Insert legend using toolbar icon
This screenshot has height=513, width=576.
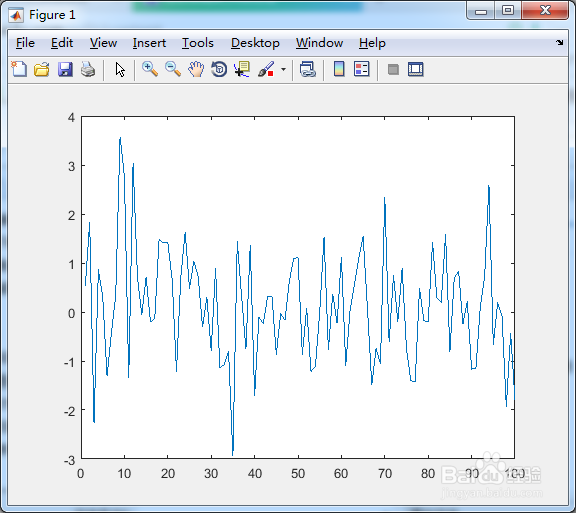click(362, 69)
